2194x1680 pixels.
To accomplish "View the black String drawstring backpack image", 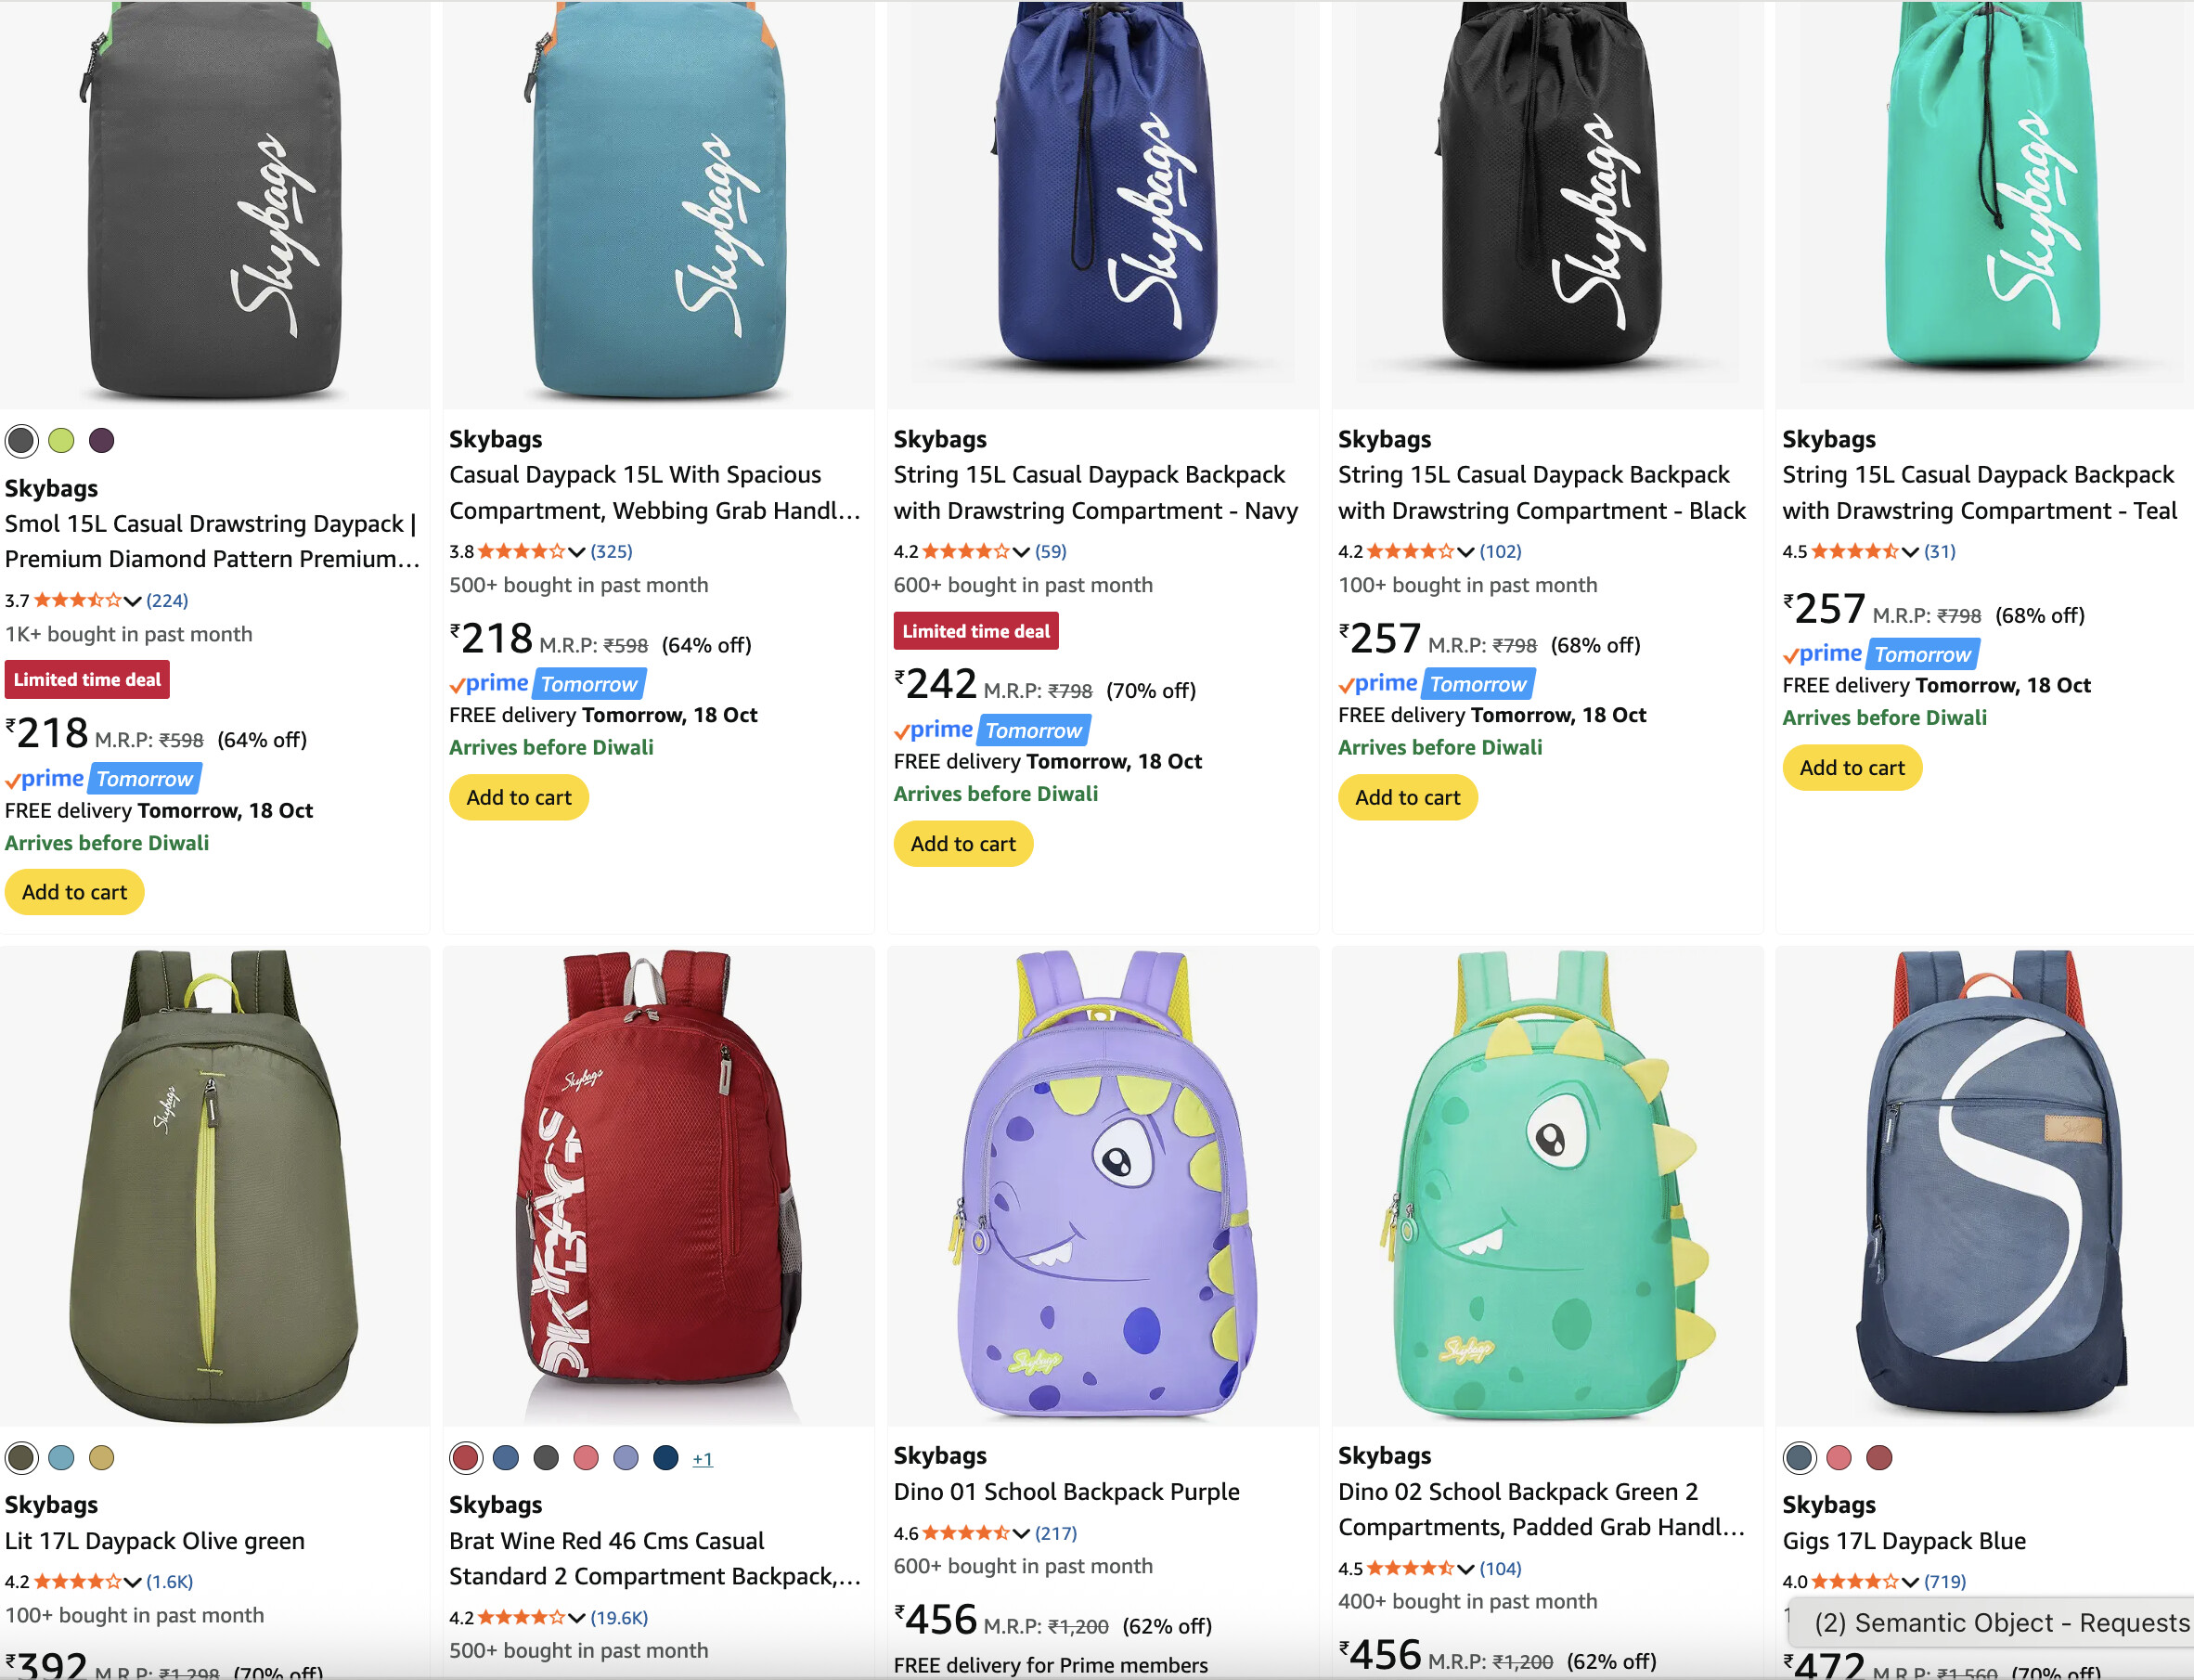I will (x=1546, y=190).
